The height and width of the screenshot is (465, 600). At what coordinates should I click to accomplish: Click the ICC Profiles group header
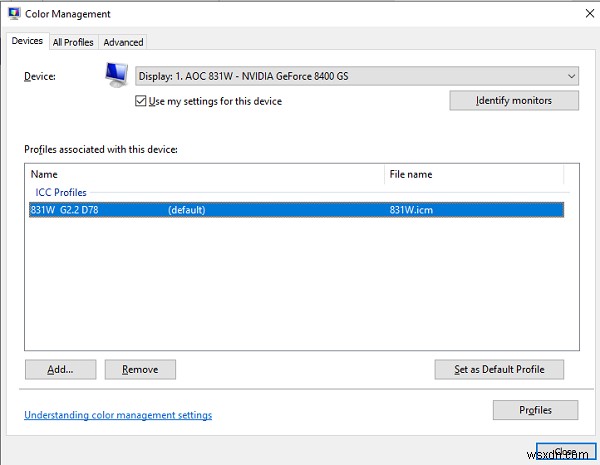[61, 192]
